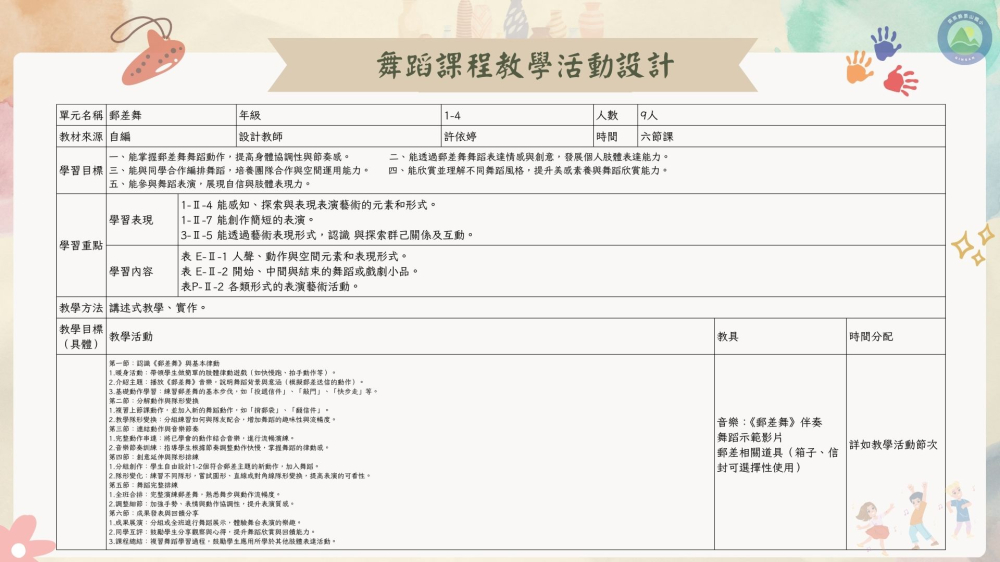Select the 學習目標 label cell
Image resolution: width=1000 pixels, height=562 pixels.
pyautogui.click(x=82, y=170)
